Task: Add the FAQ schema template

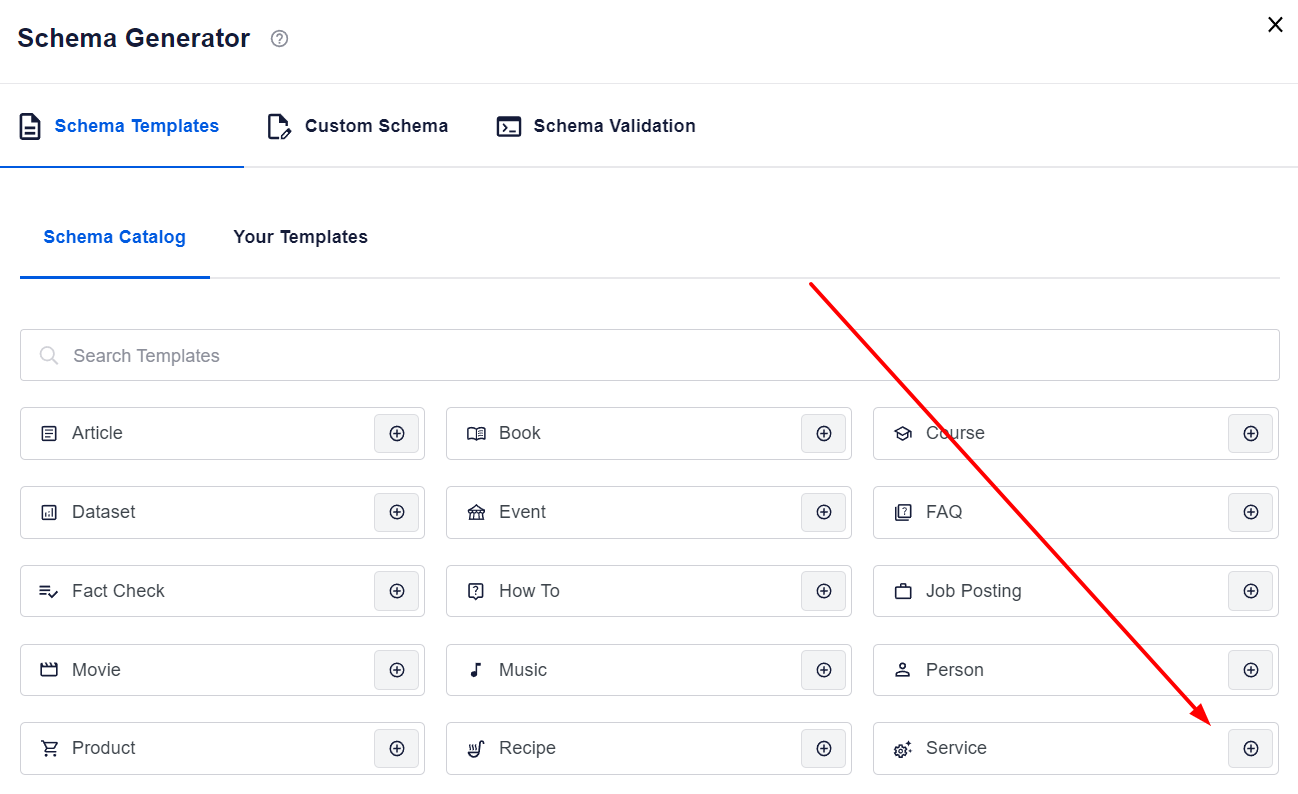Action: (x=1251, y=512)
